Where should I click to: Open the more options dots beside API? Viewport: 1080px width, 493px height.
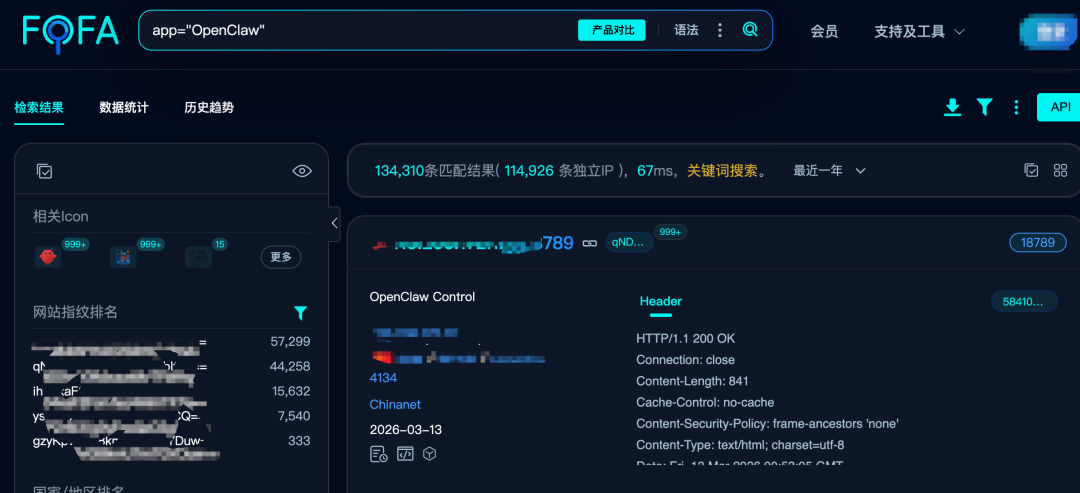(1016, 107)
